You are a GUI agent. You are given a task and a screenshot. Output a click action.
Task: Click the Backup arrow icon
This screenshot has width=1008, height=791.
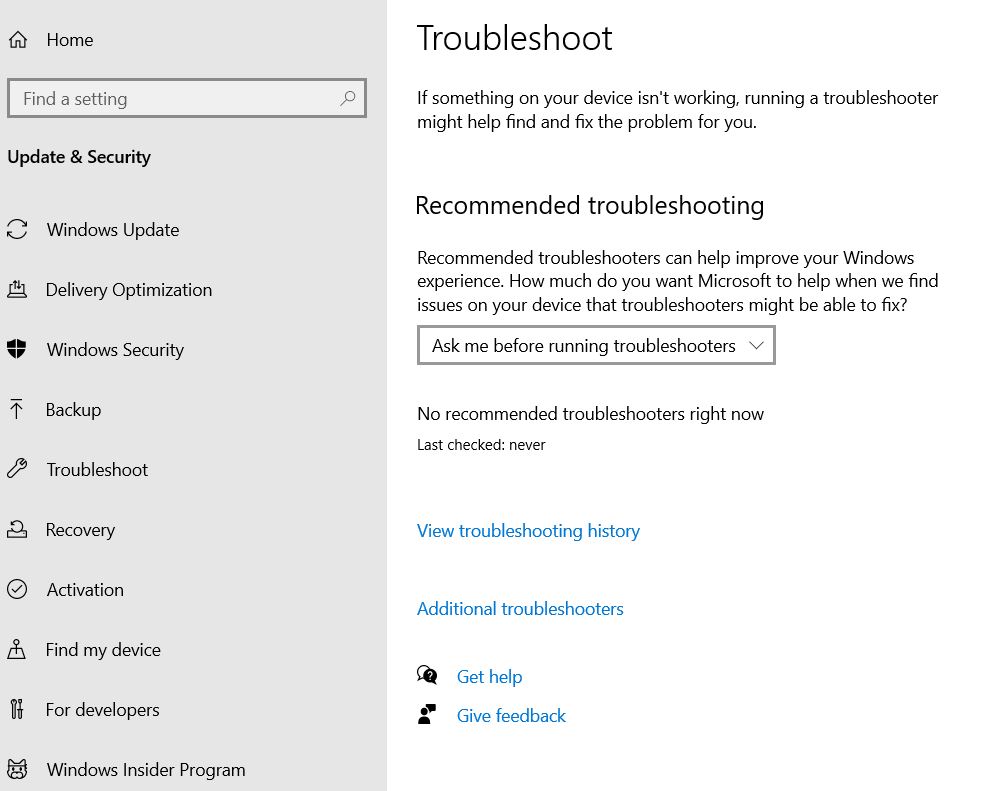17,409
